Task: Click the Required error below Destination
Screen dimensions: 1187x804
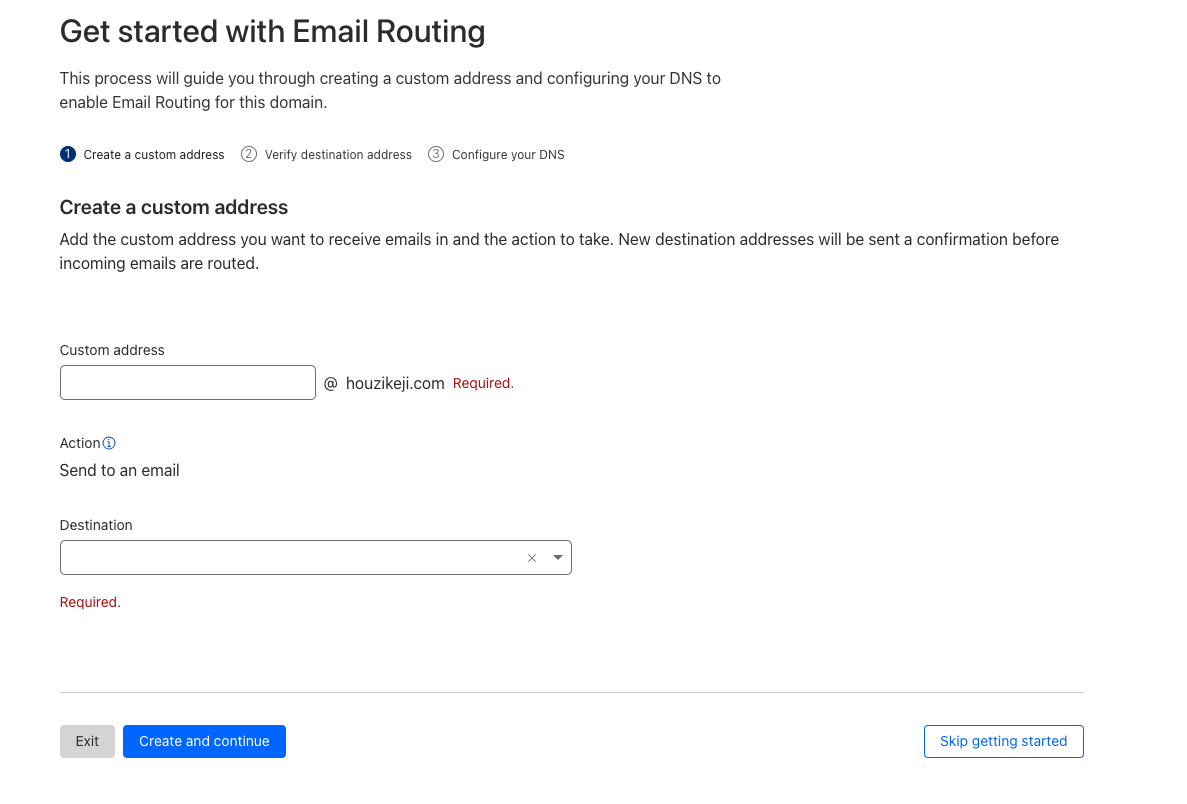Action: pyautogui.click(x=90, y=602)
